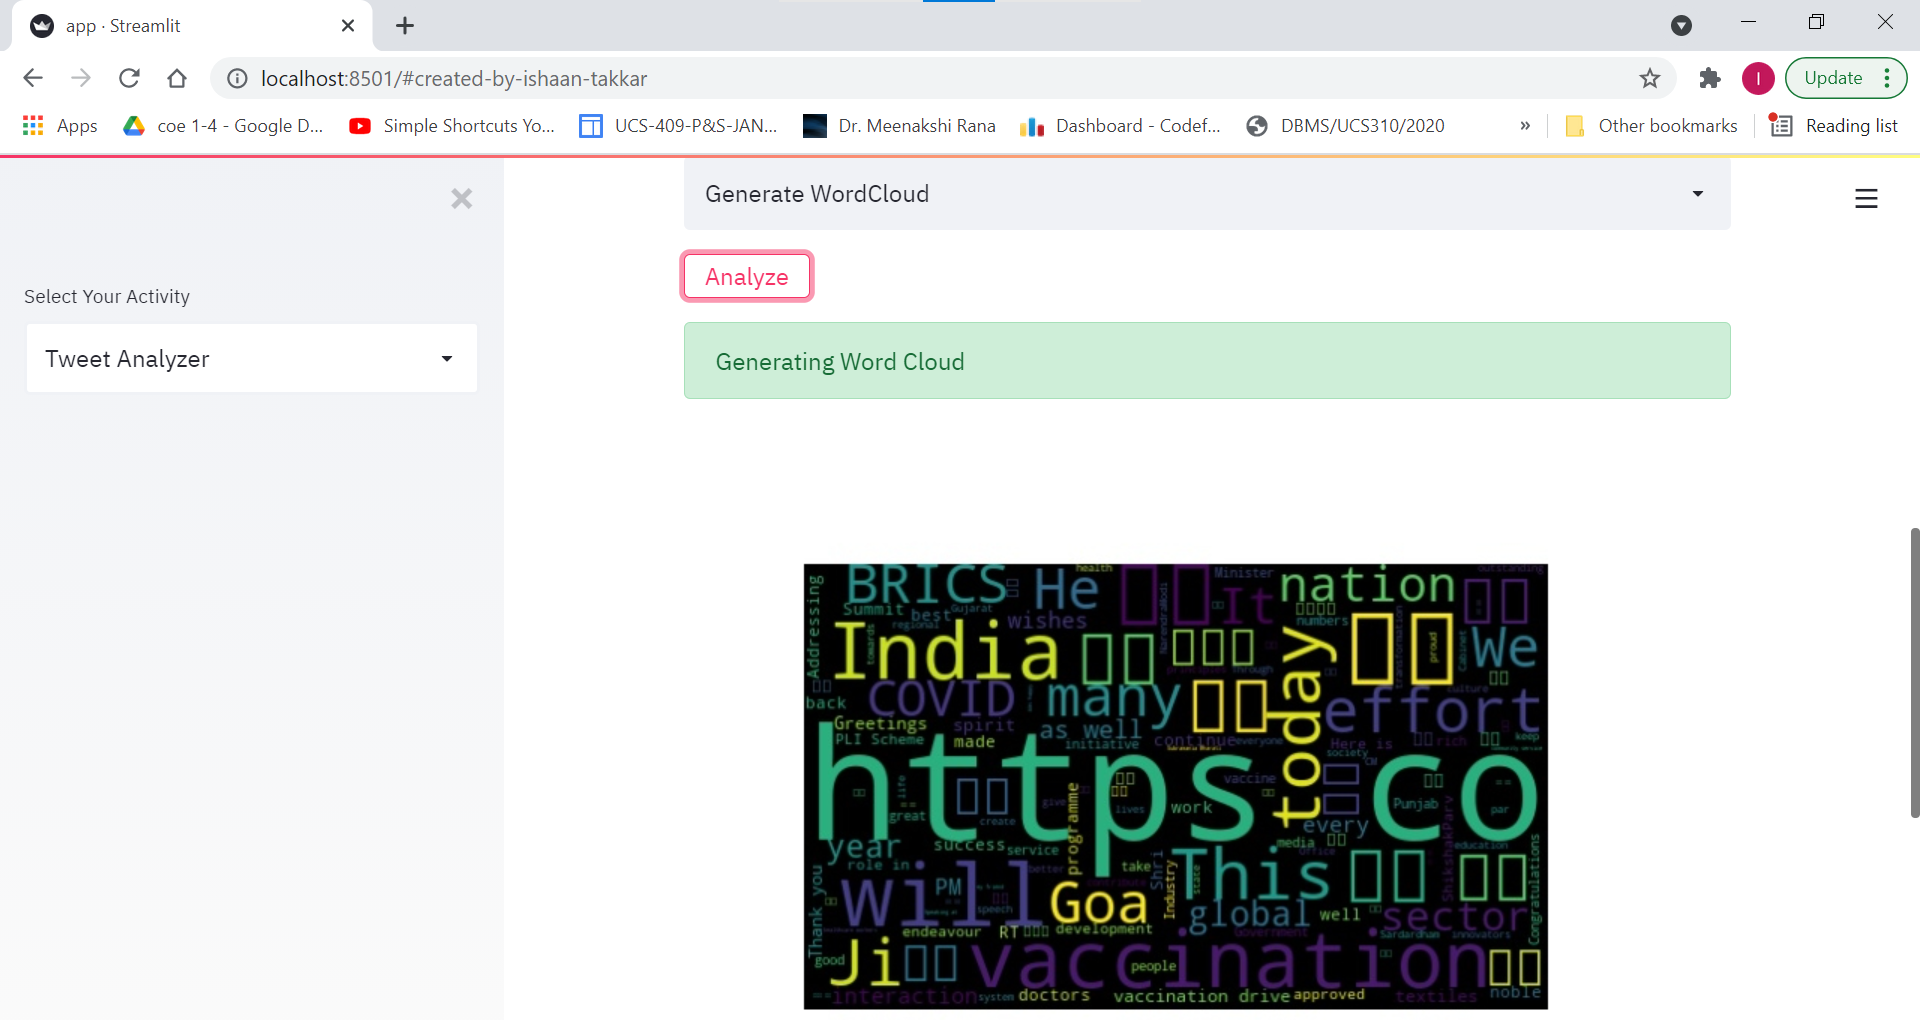This screenshot has height=1020, width=1920.
Task: Open the Other bookmarks folder
Action: coord(1651,126)
